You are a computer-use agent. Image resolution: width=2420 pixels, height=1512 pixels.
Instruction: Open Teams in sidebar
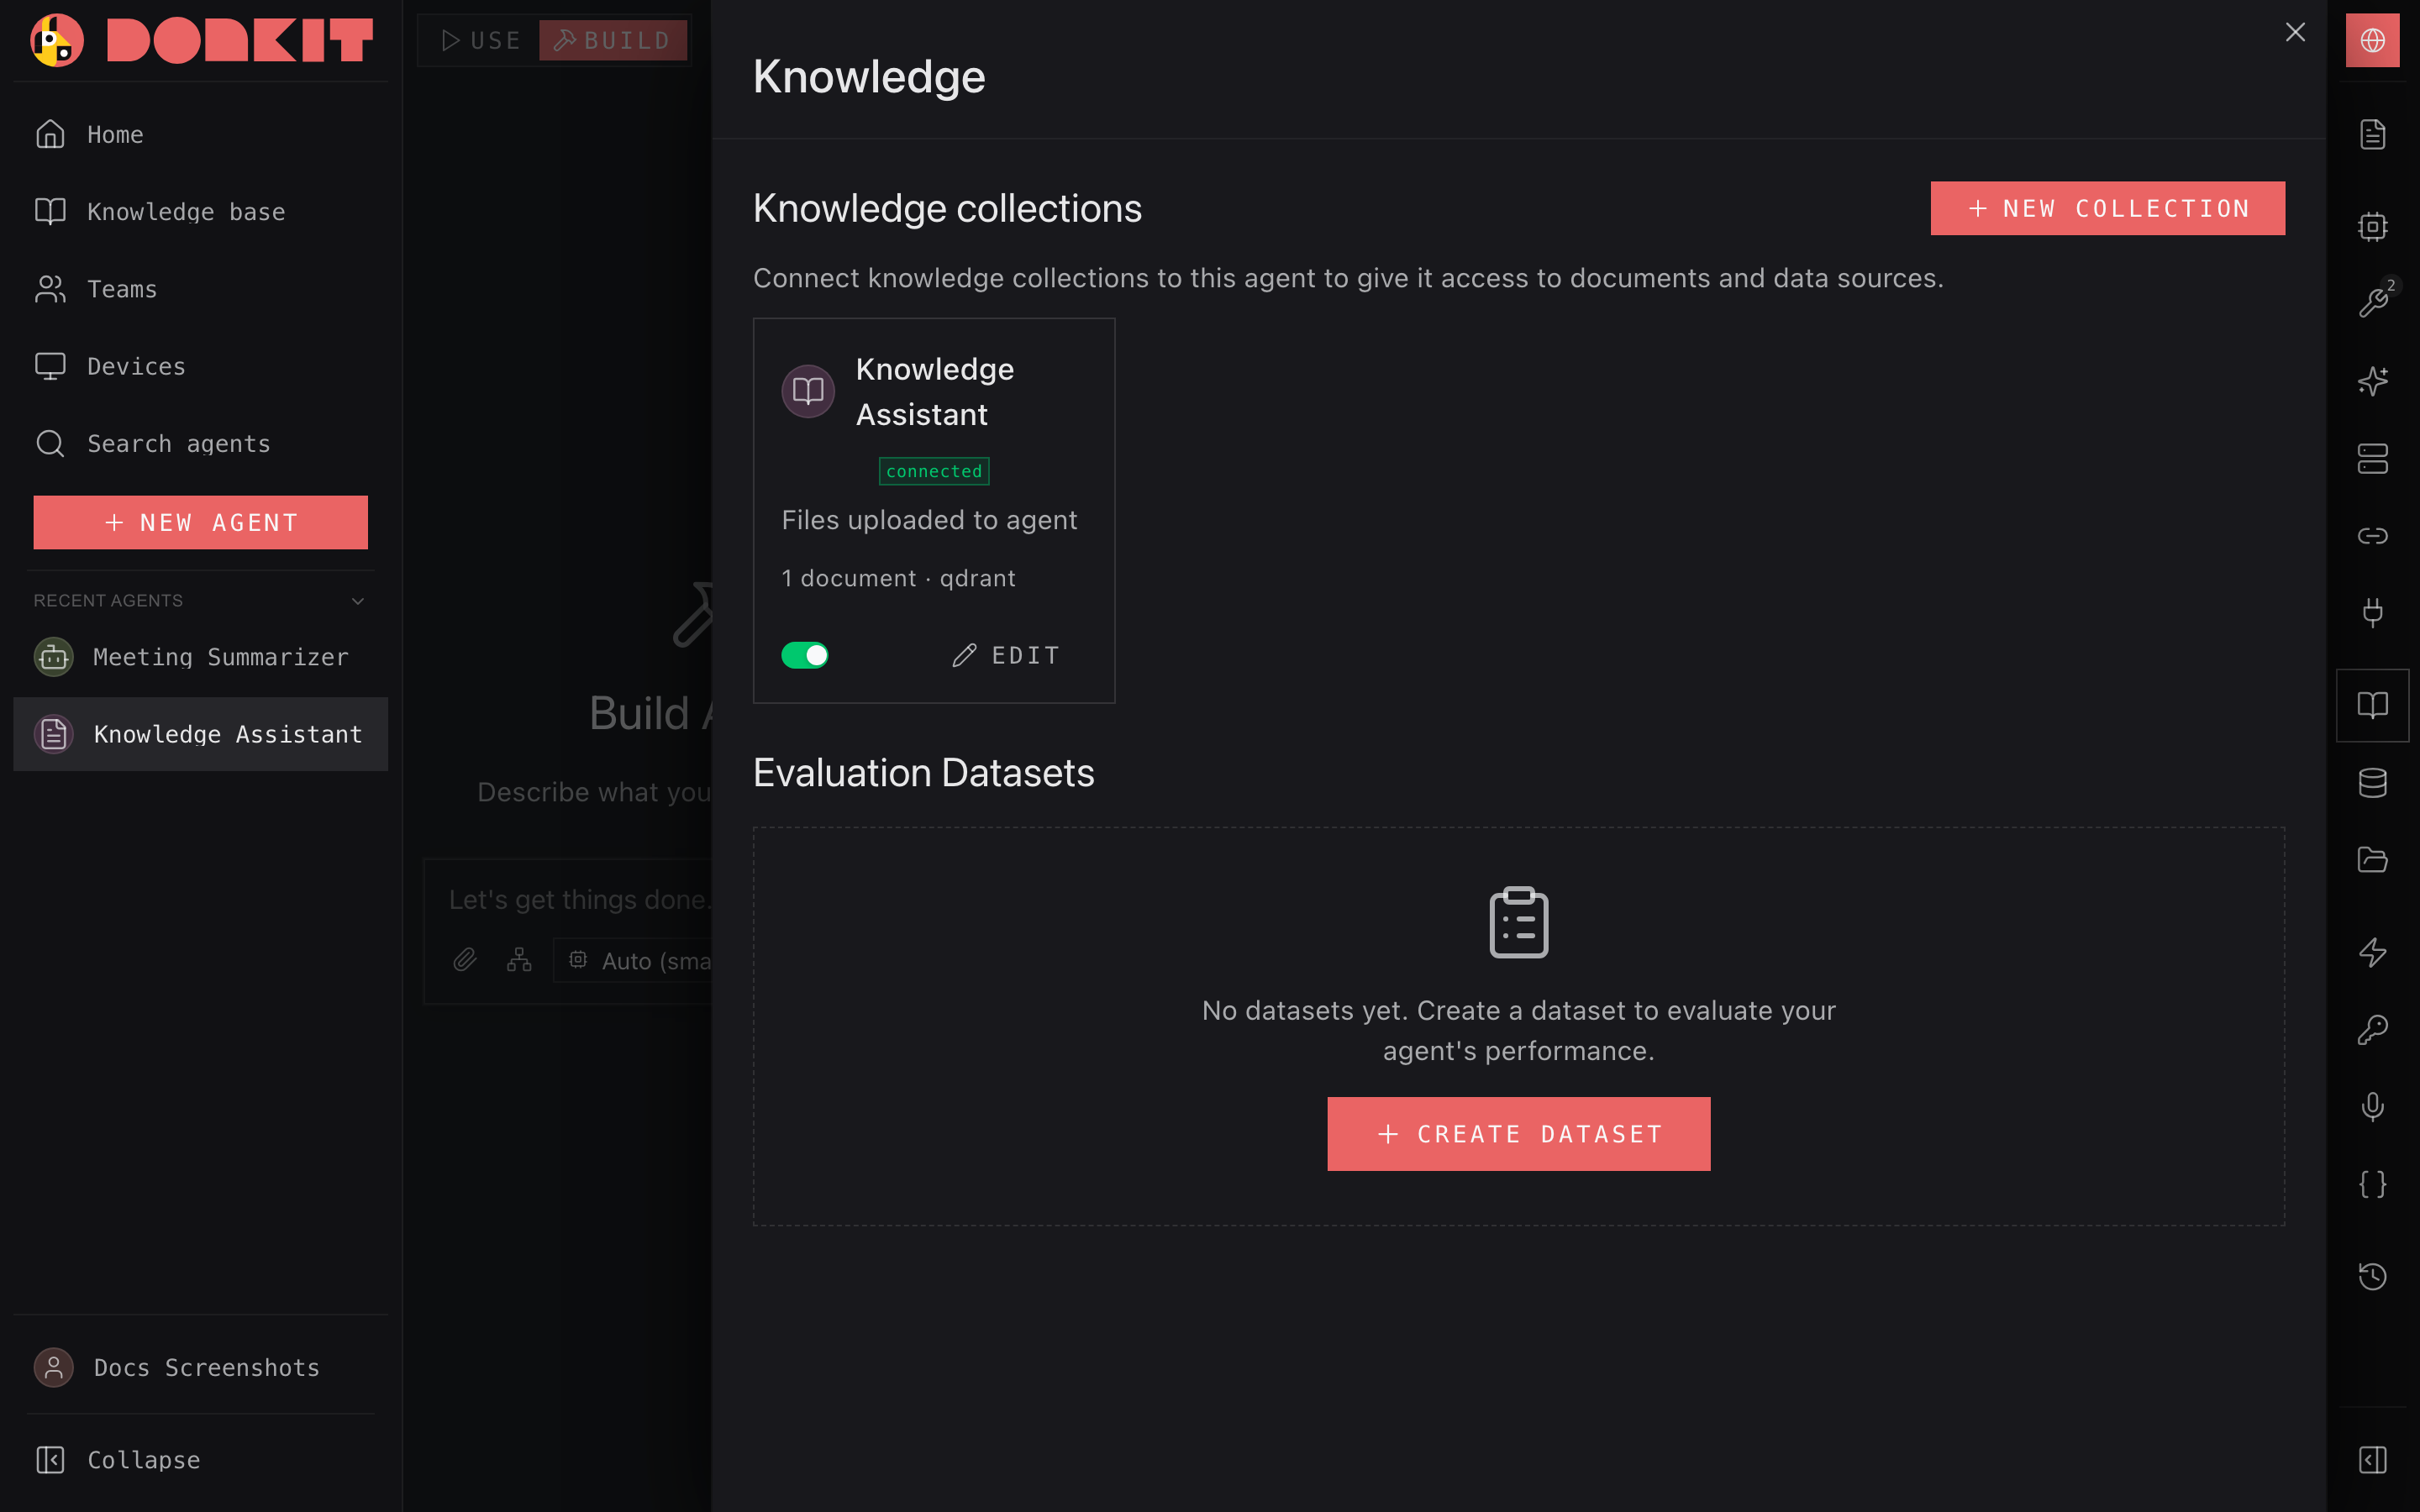[x=200, y=289]
